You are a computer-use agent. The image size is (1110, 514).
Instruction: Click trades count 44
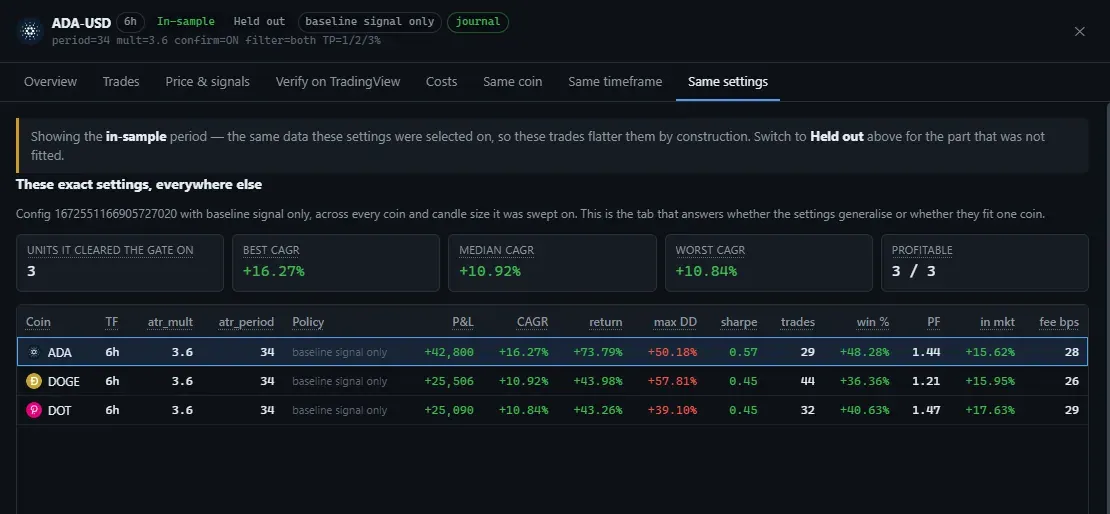808,381
